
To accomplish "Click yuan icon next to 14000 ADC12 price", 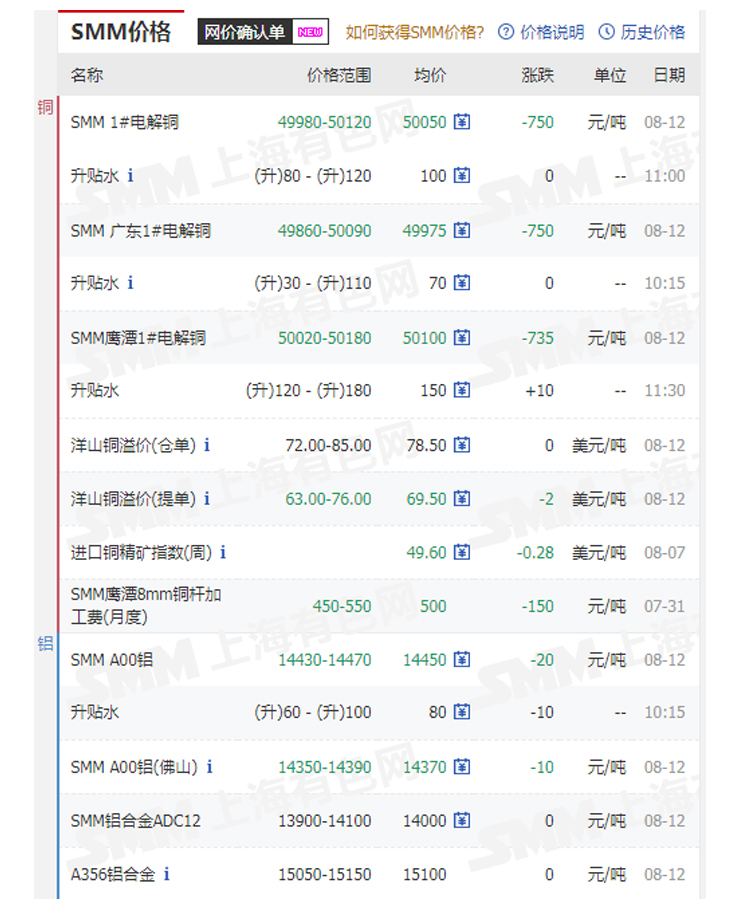I will [461, 821].
